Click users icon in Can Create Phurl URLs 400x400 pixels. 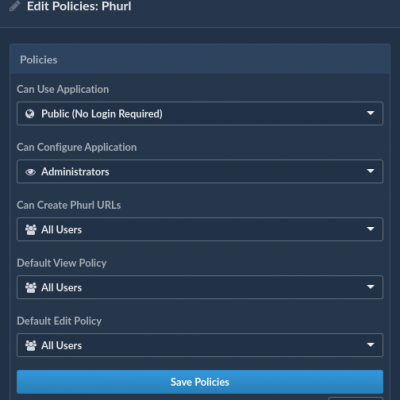click(x=31, y=230)
